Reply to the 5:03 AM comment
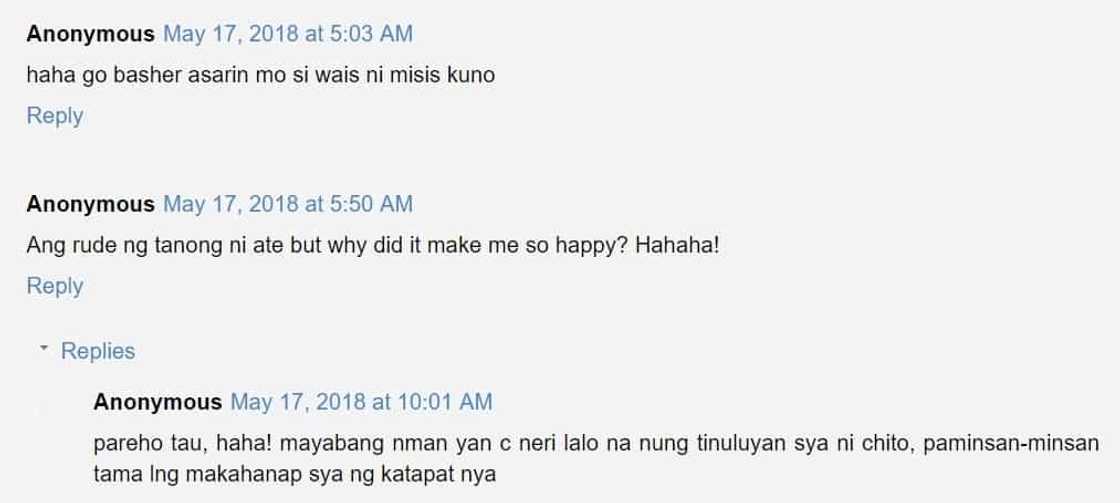The width and height of the screenshot is (1120, 503). [x=55, y=116]
